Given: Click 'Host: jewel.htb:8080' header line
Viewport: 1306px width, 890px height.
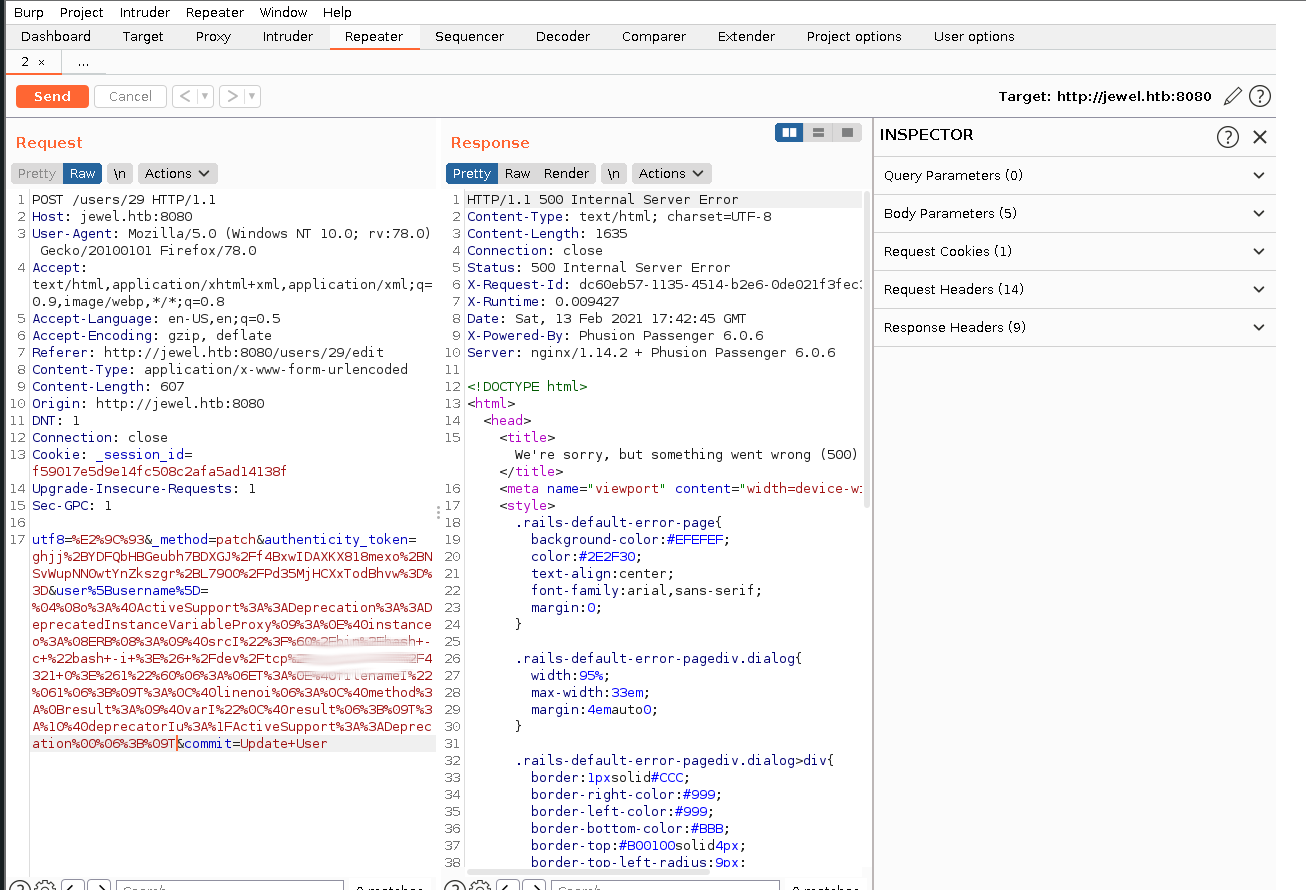Looking at the screenshot, I should pos(112,216).
